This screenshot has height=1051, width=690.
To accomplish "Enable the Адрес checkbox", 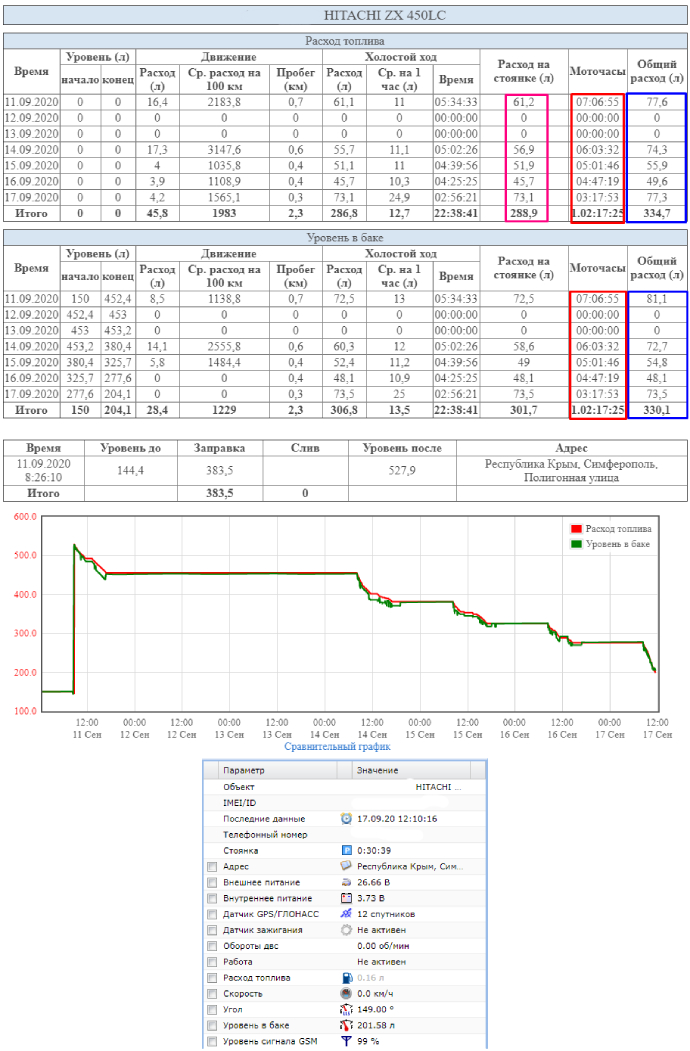I will tap(211, 866).
